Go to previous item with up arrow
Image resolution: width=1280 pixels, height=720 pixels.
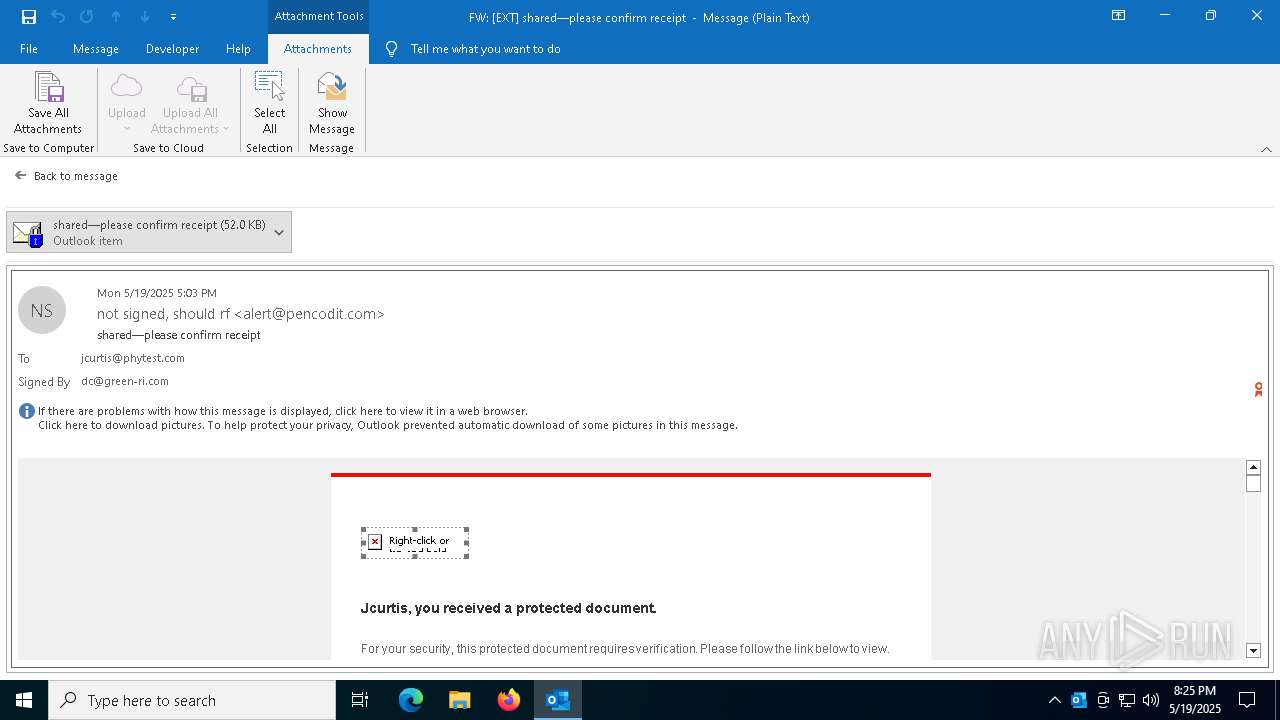(x=116, y=17)
